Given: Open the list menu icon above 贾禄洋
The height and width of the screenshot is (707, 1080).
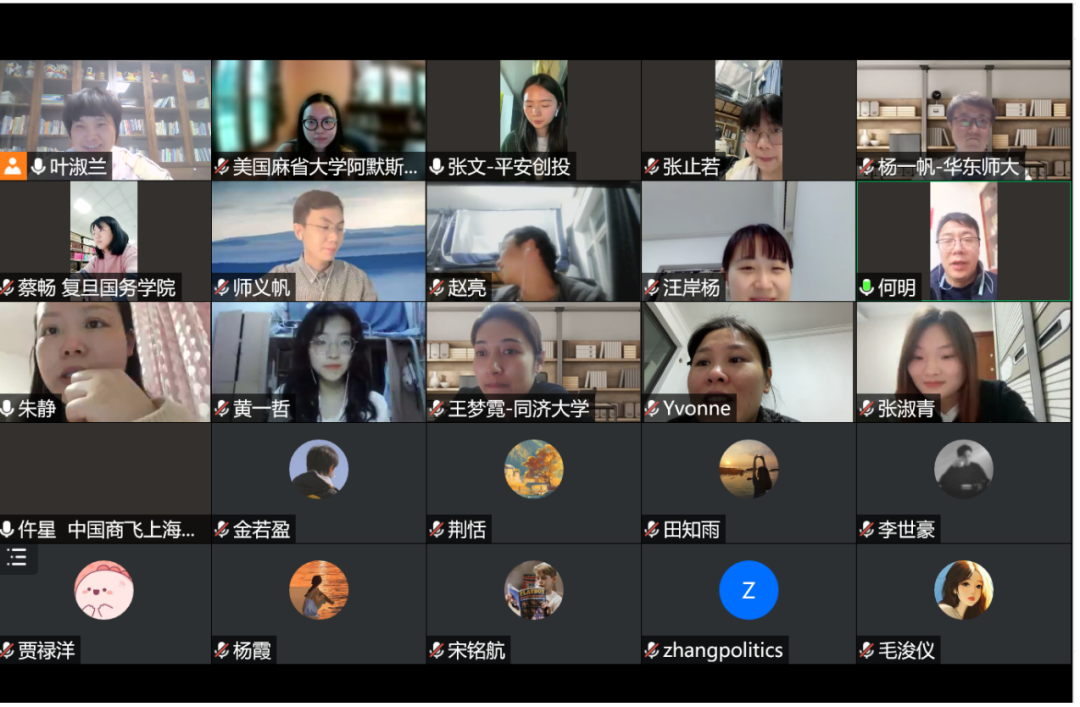Looking at the screenshot, I should point(17,557).
